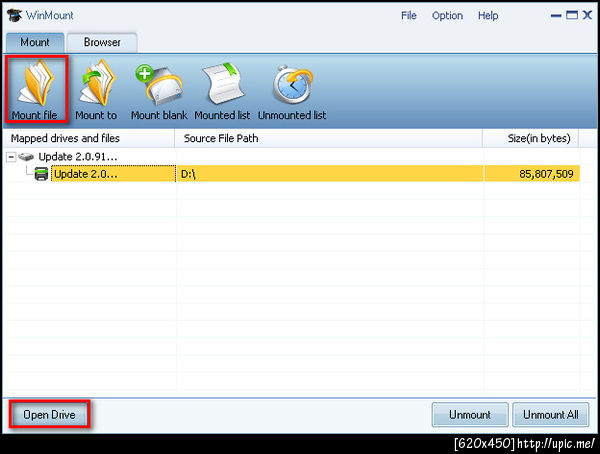Click the Unmount button
600x454 pixels.
[470, 415]
